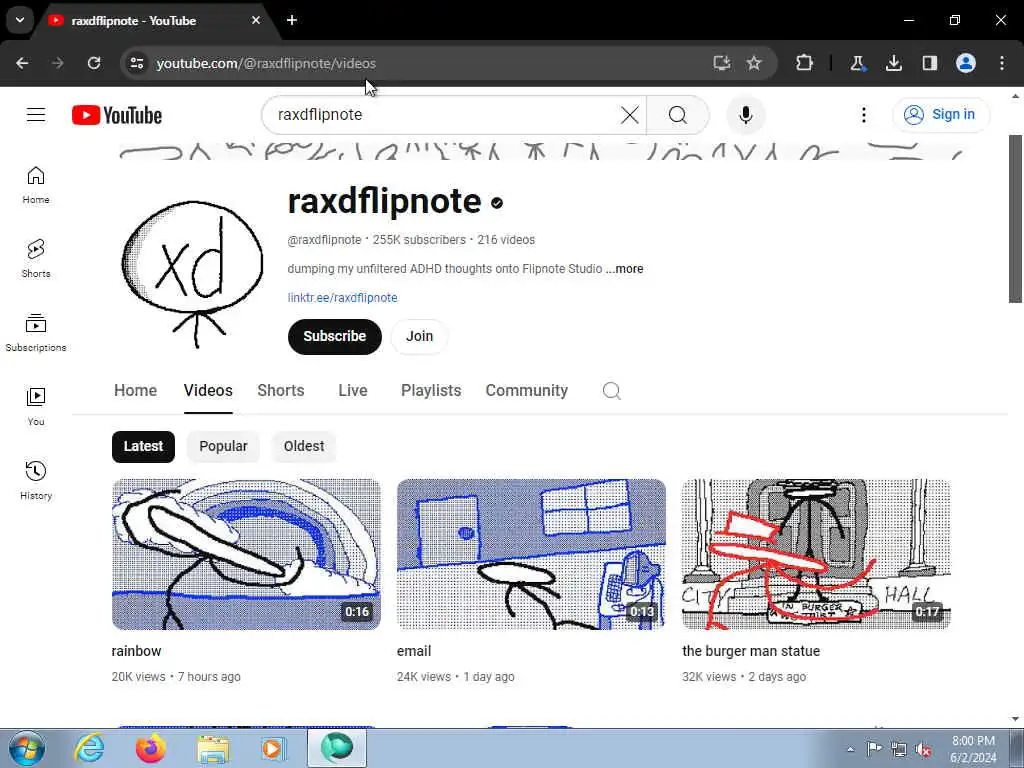Open the browser extensions puzzle icon

pyautogui.click(x=805, y=63)
